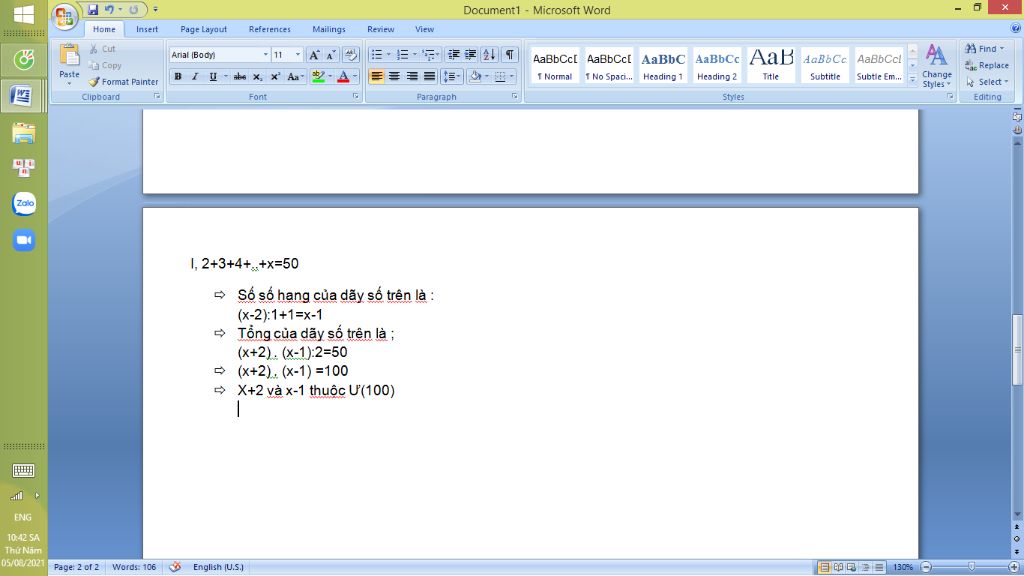This screenshot has height=576, width=1024.
Task: Switch to the Insert tab
Action: (x=147, y=29)
